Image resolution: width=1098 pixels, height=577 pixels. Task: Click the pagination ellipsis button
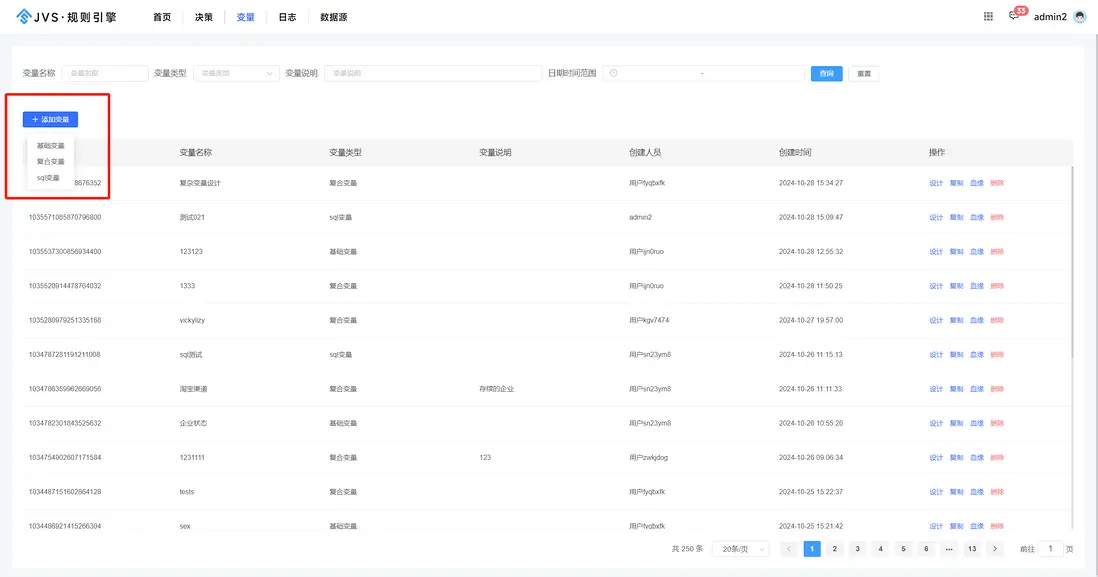tap(949, 549)
